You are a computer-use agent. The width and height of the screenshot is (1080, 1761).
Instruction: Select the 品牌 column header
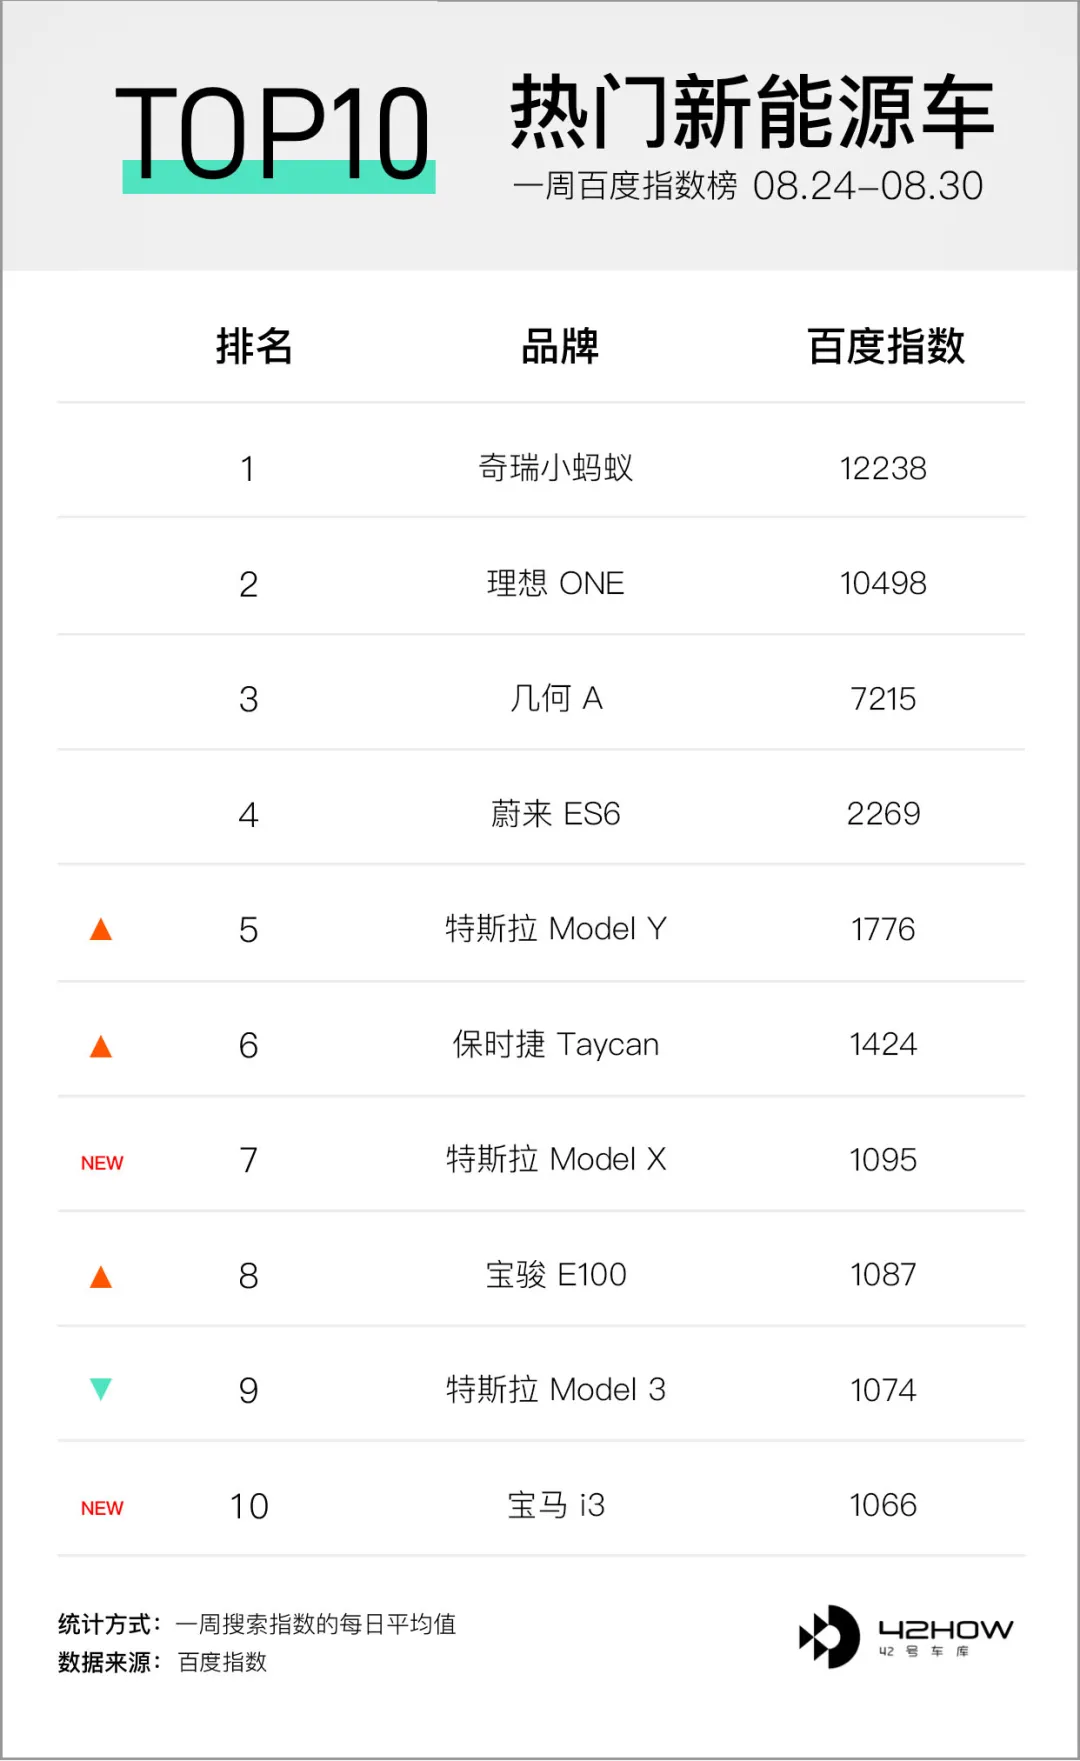click(559, 346)
